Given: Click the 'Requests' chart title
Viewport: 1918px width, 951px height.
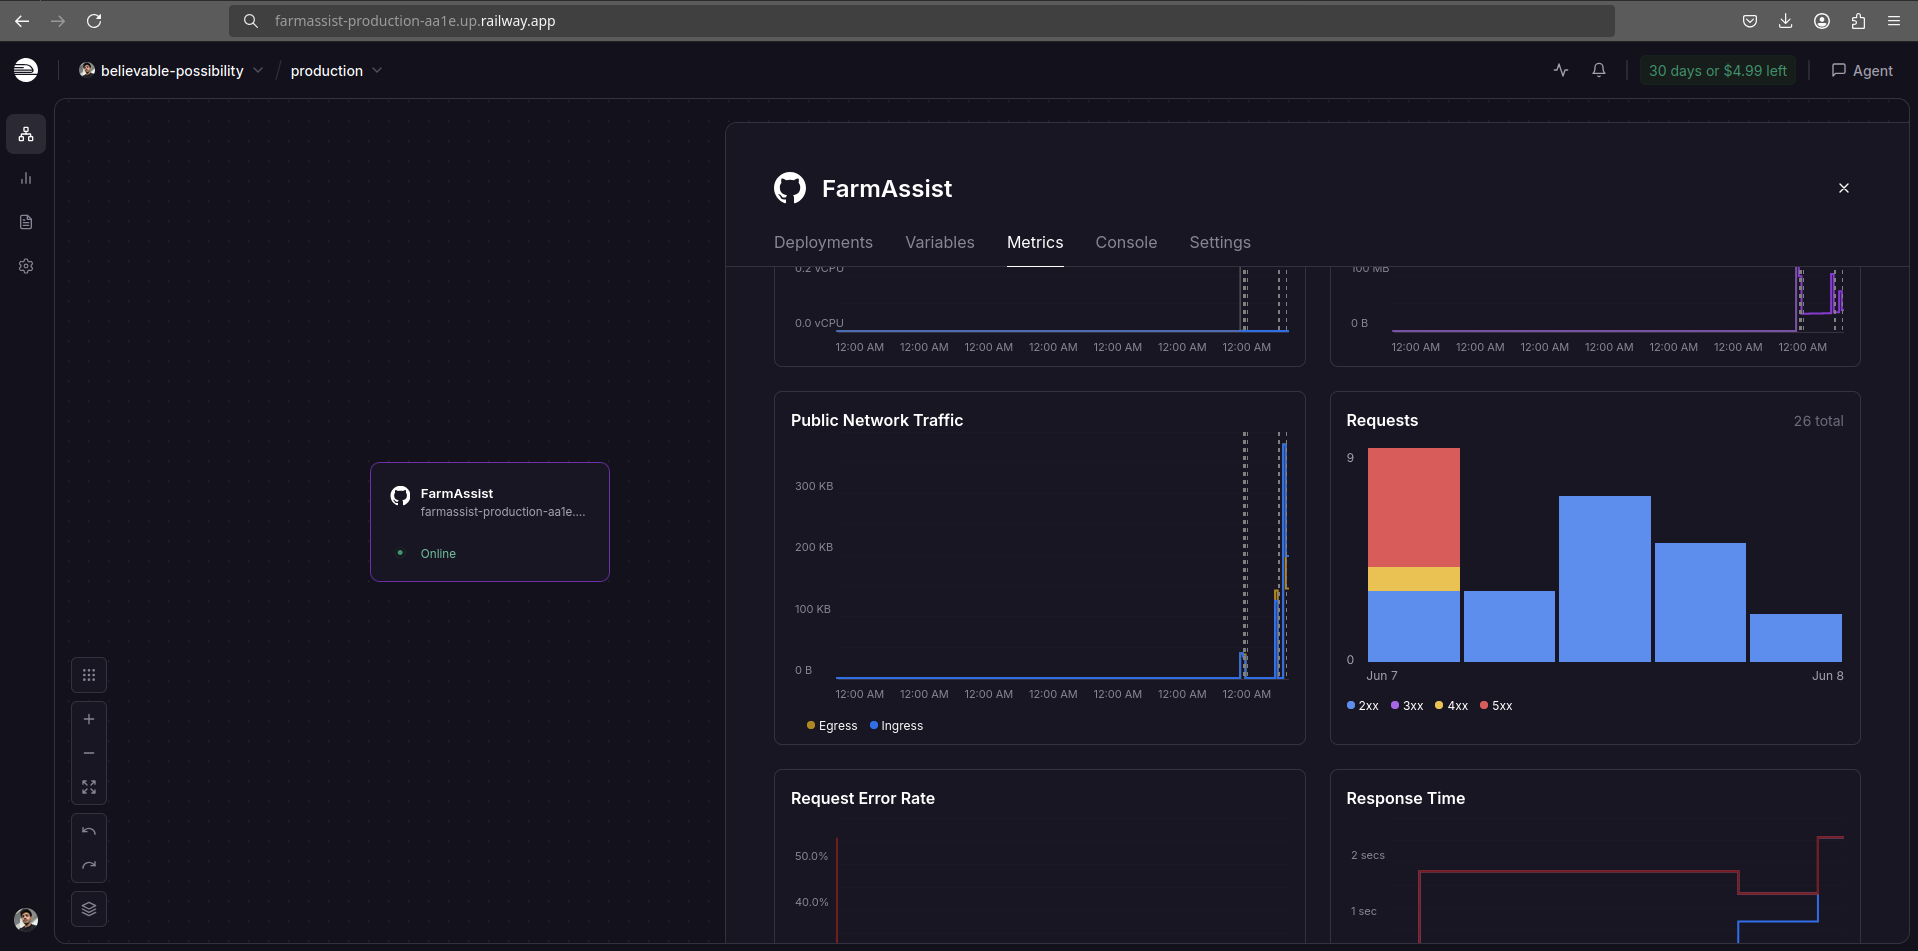Looking at the screenshot, I should 1382,421.
